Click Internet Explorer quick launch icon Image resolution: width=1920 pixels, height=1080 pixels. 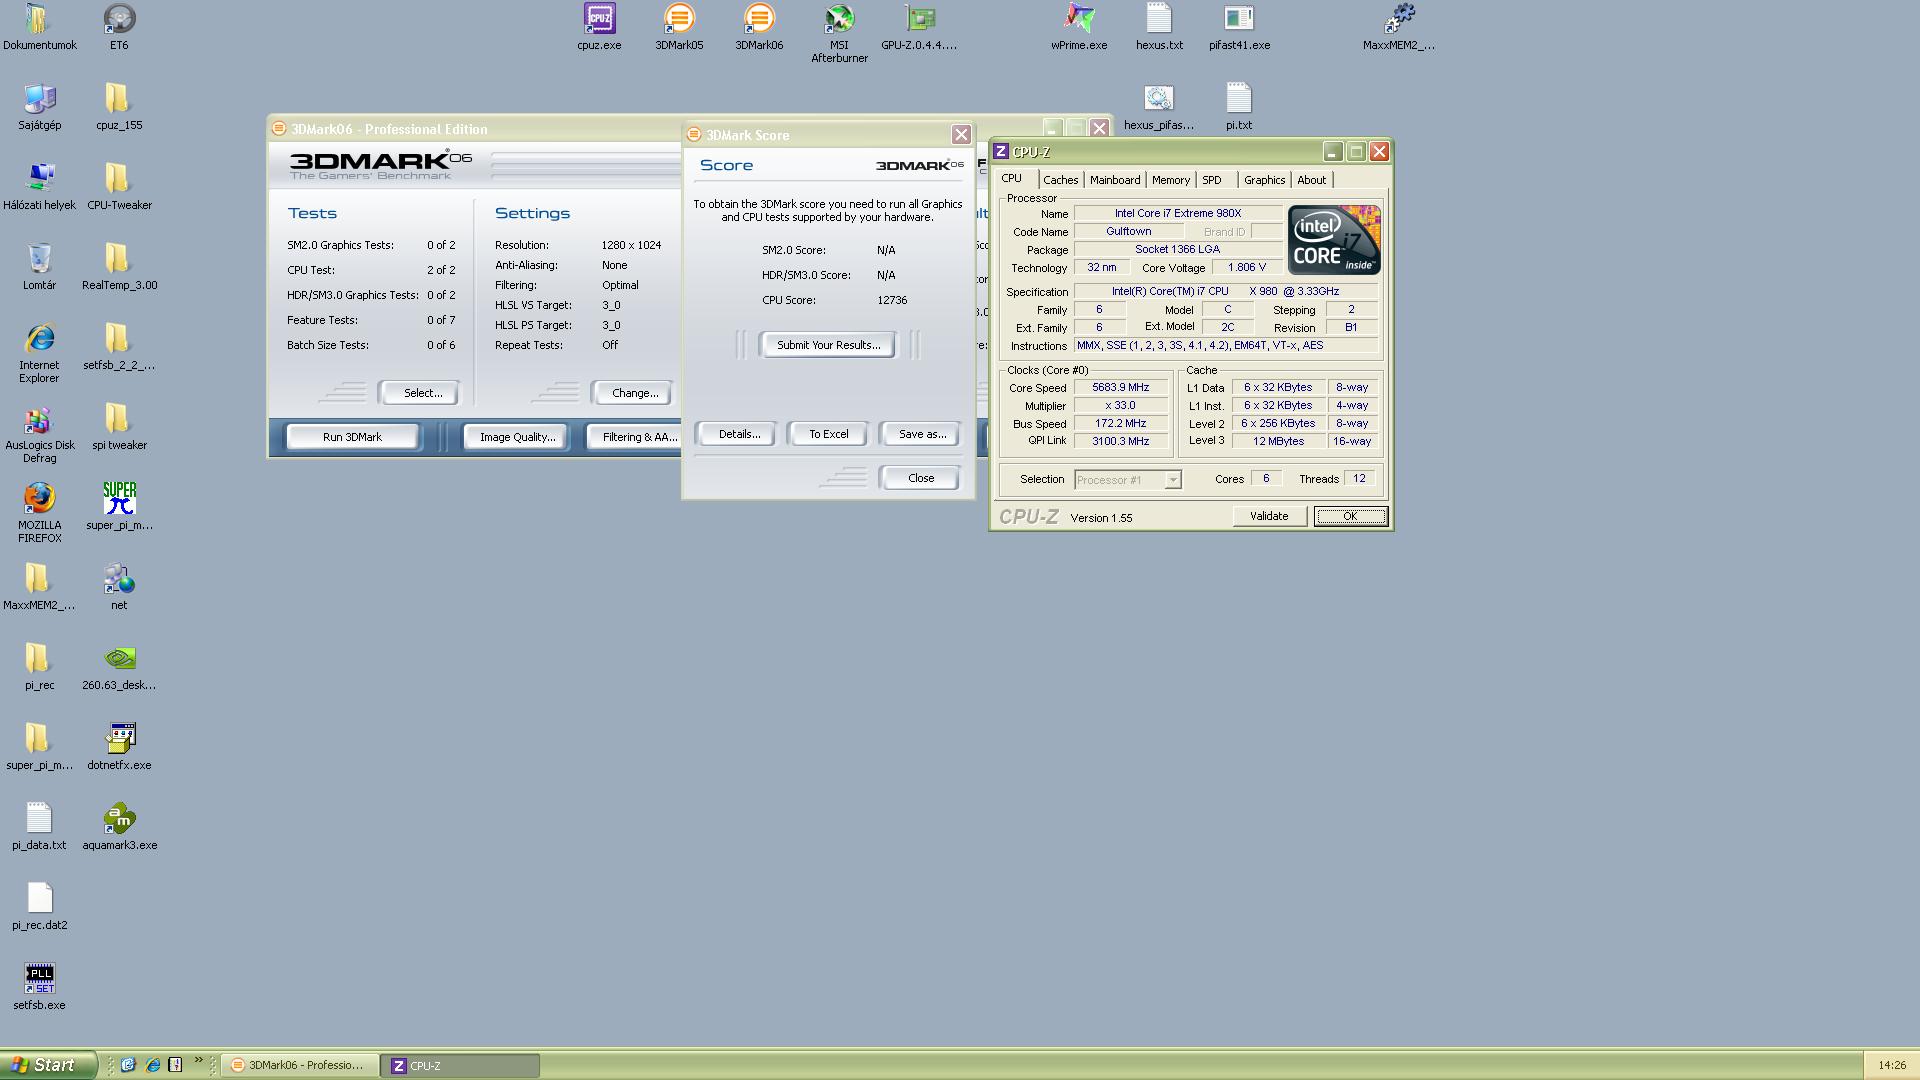152,1065
